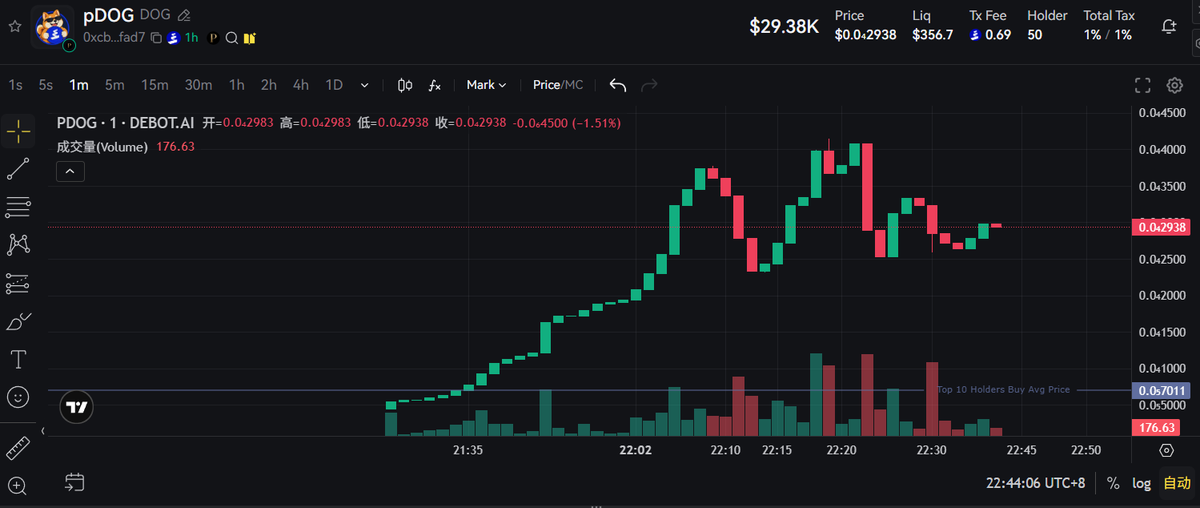Expand more timeframes dropdown
This screenshot has height=508, width=1200.
(365, 86)
